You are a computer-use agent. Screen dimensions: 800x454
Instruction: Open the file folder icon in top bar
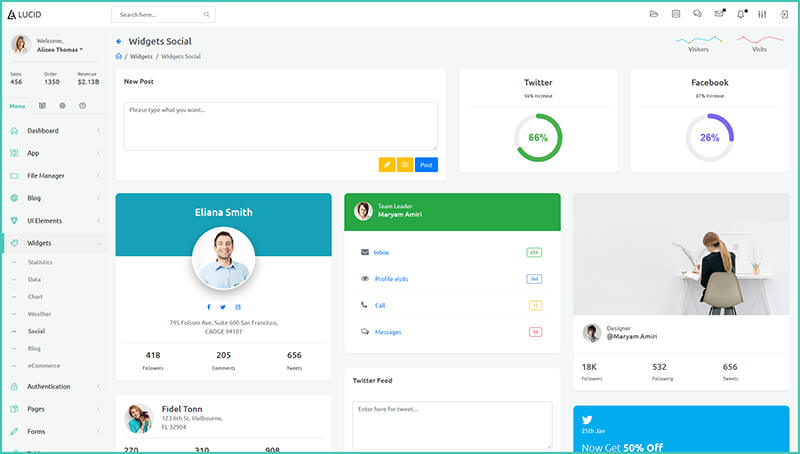[x=654, y=14]
